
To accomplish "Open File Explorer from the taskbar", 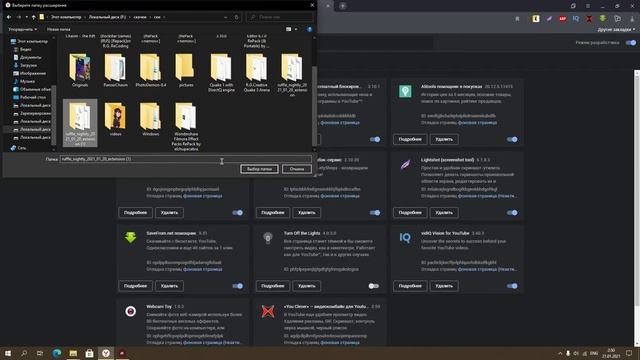I will (73, 353).
